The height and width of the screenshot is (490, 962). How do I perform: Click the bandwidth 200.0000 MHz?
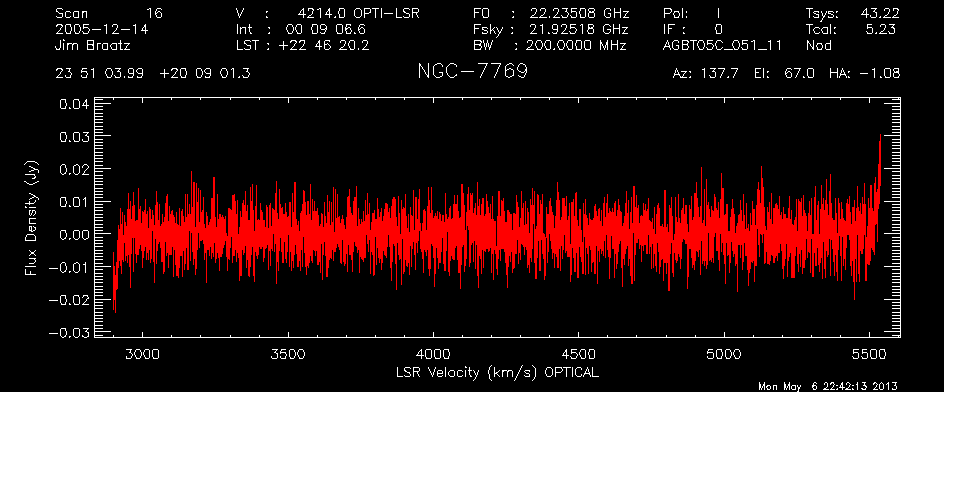(576, 45)
